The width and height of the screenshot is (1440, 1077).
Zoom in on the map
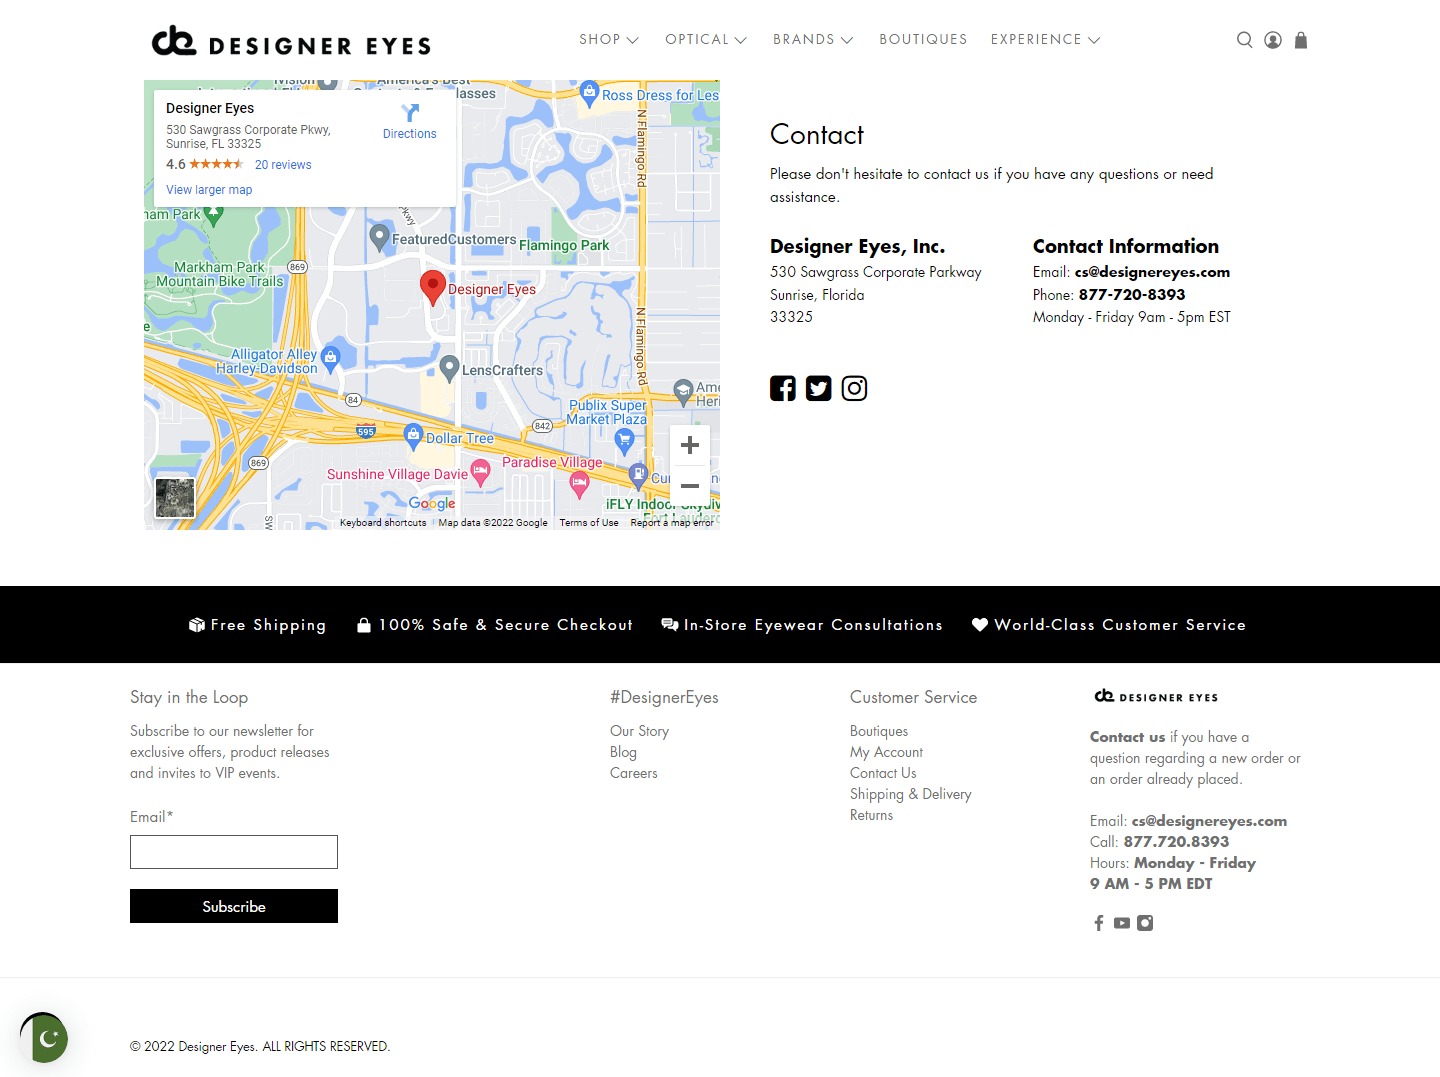pyautogui.click(x=689, y=445)
